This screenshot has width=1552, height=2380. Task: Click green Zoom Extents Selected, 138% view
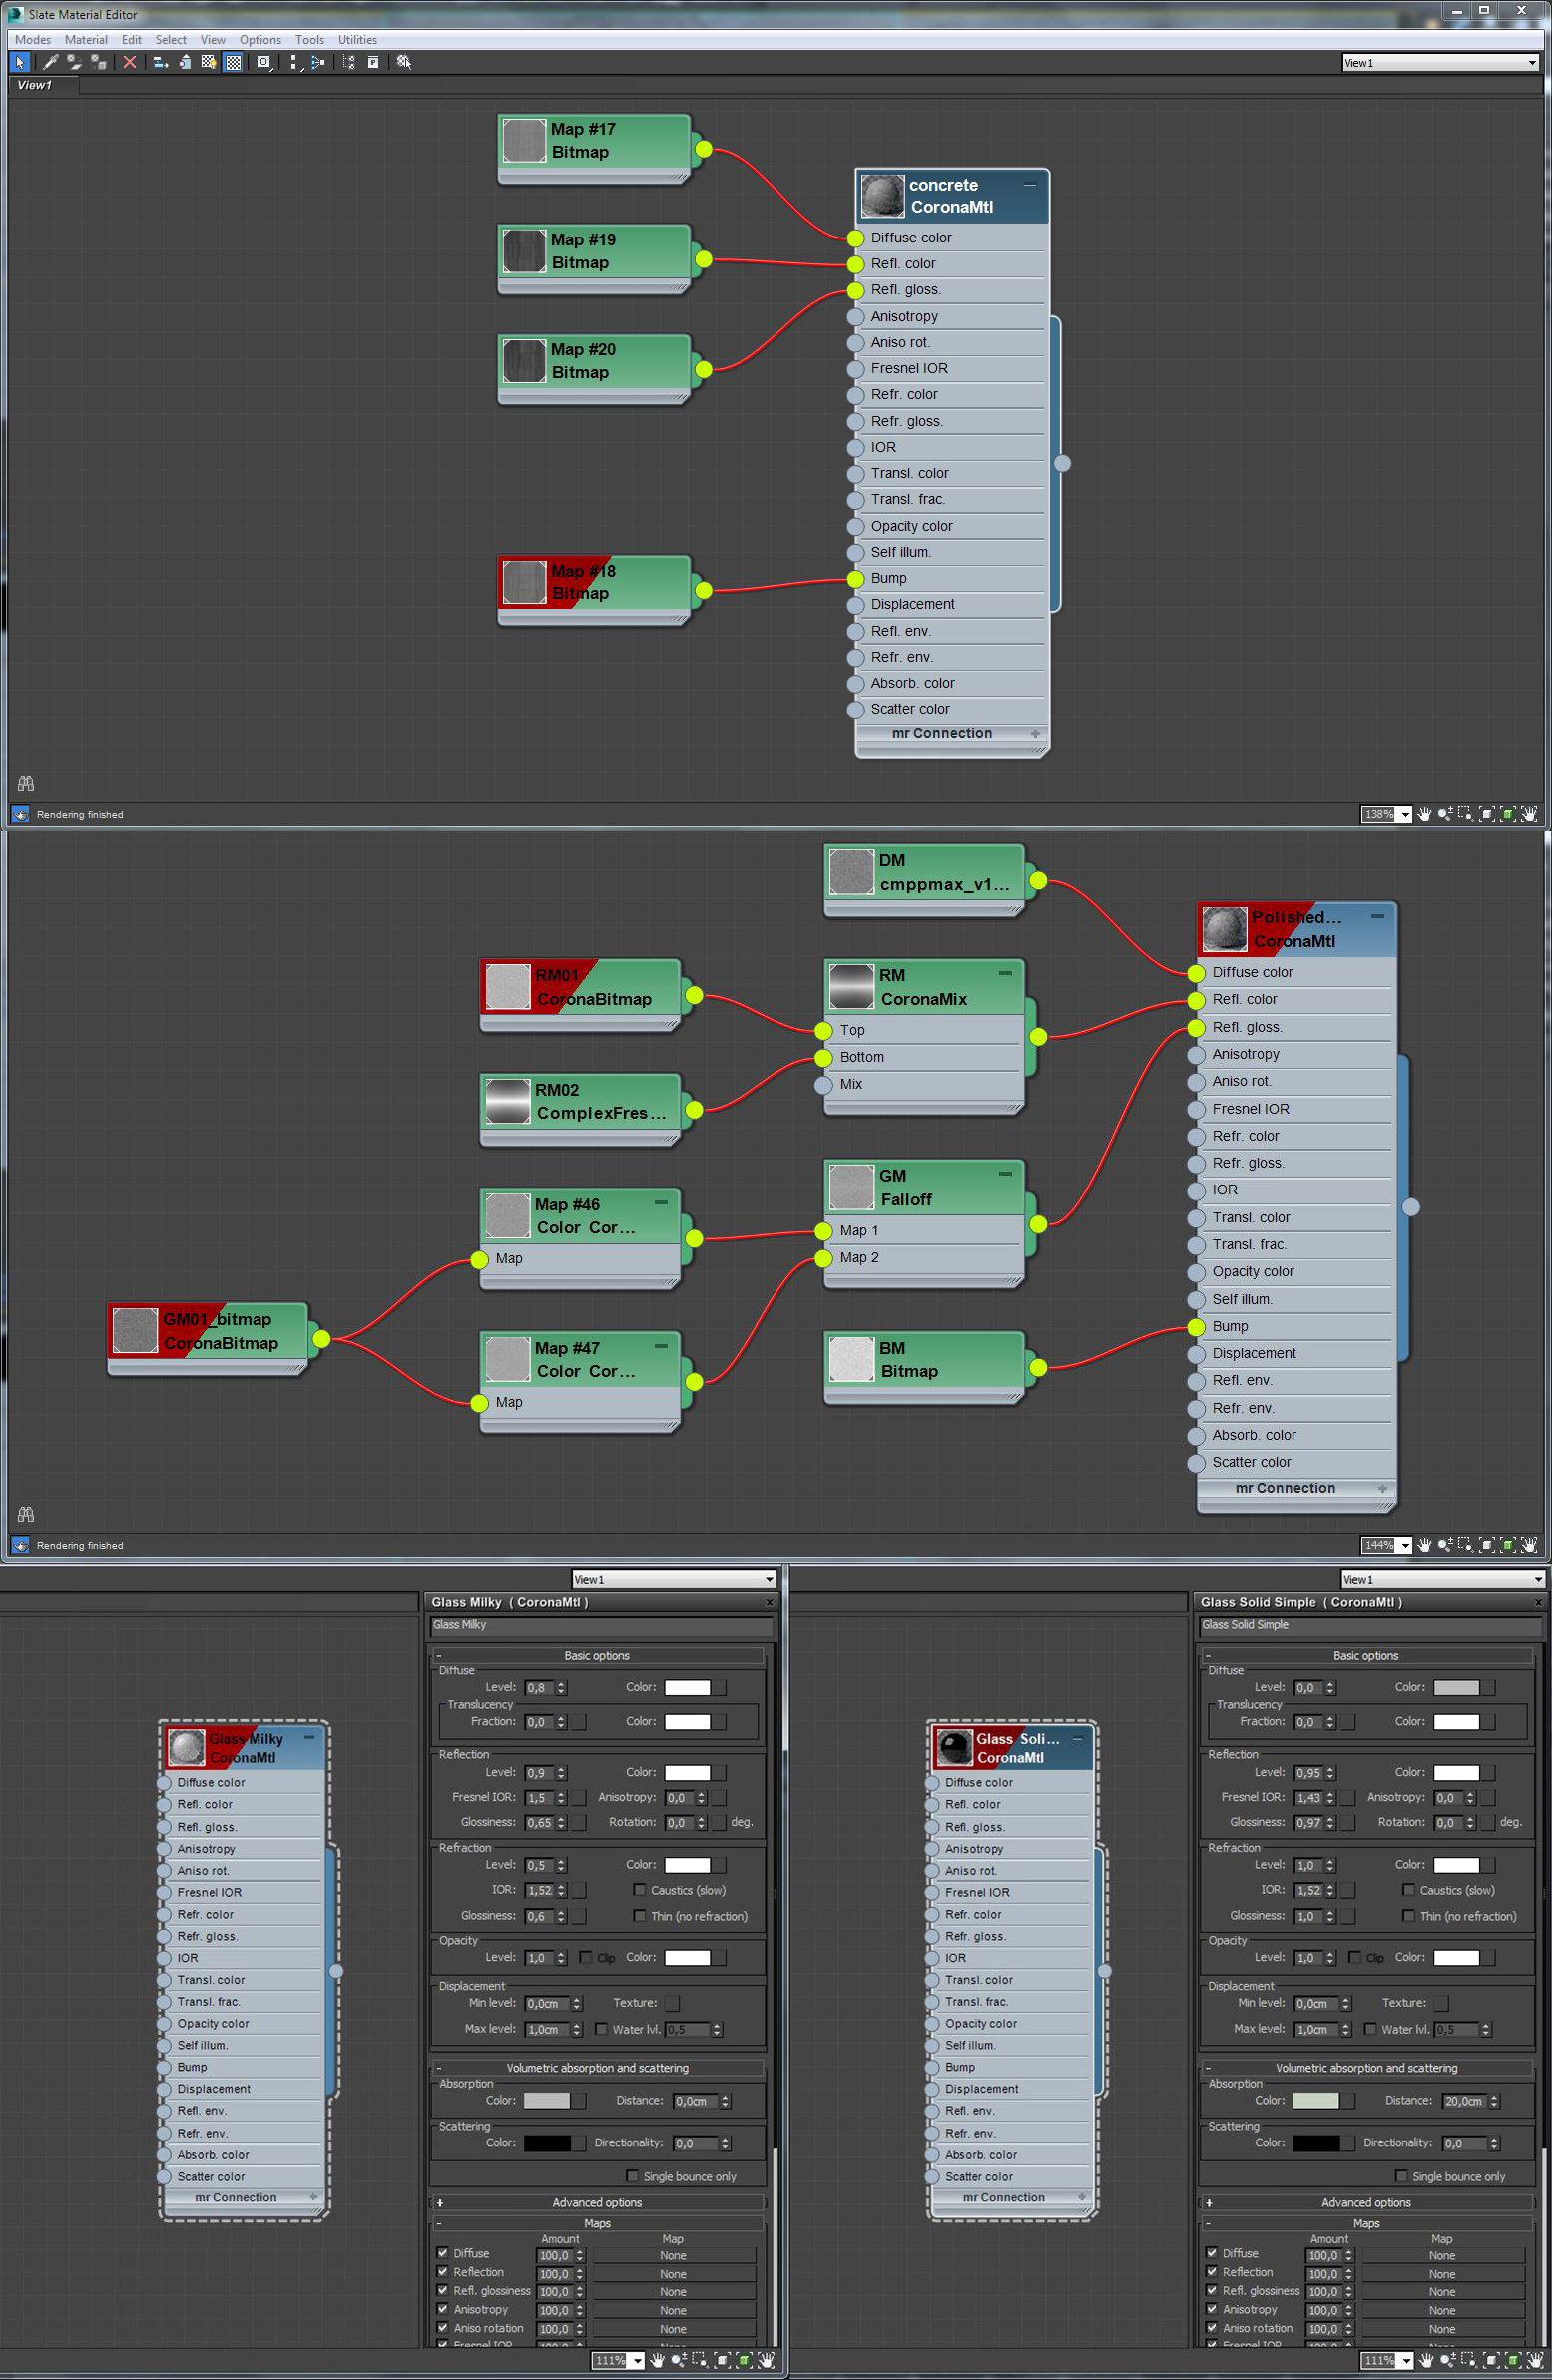(x=1508, y=815)
